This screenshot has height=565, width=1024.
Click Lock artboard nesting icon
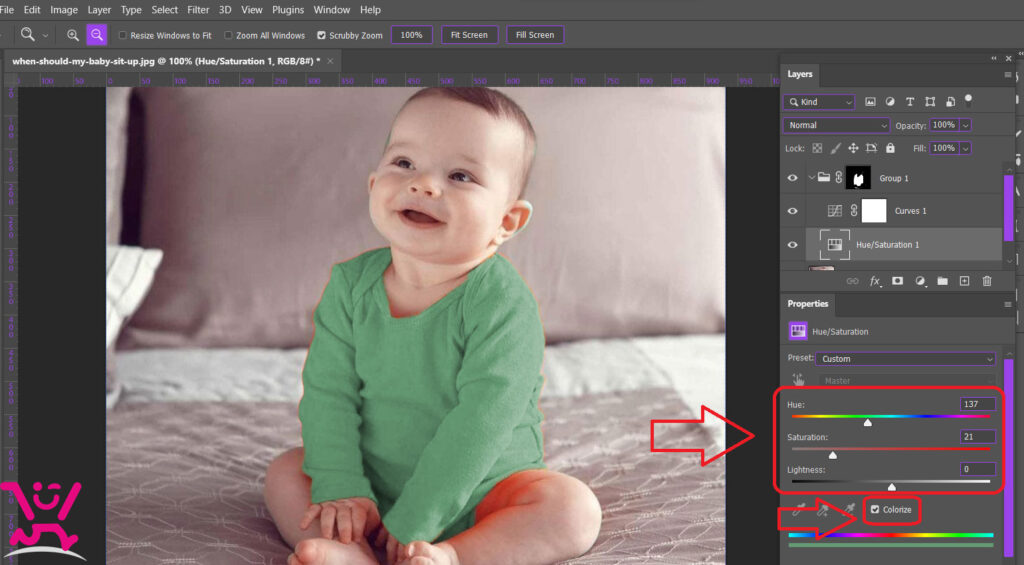pyautogui.click(x=871, y=148)
